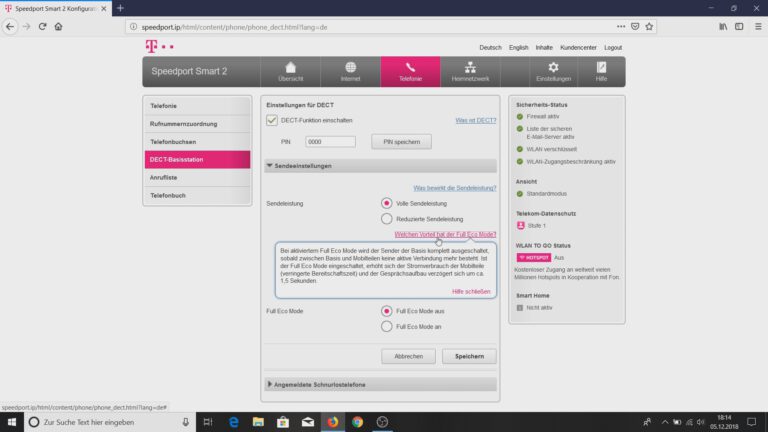Click the Windows search box
This screenshot has width=768, height=432.
tap(109, 422)
